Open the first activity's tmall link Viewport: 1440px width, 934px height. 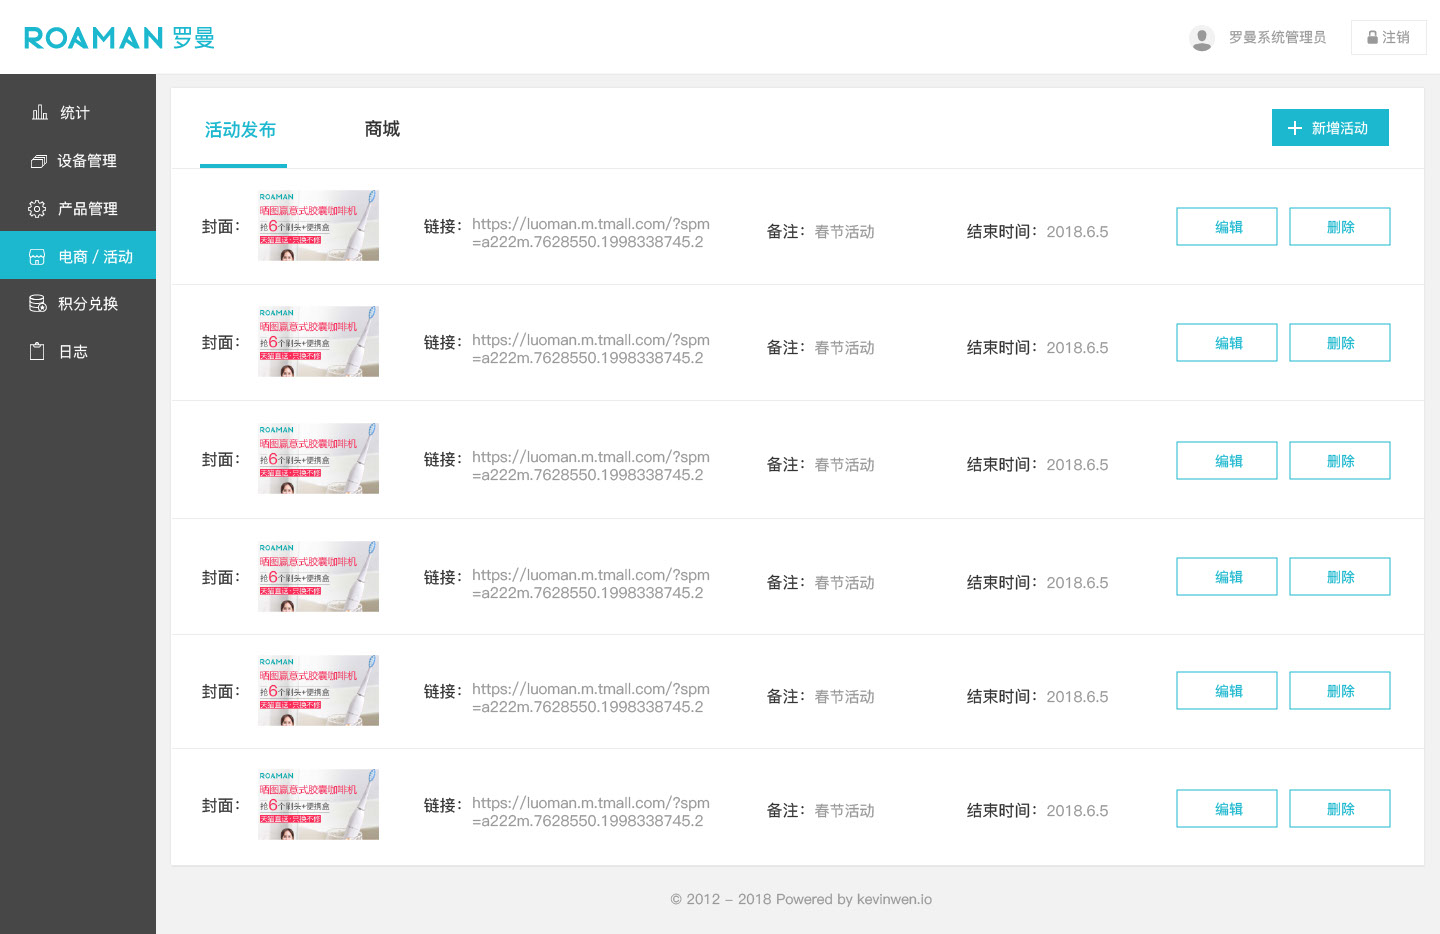(590, 233)
